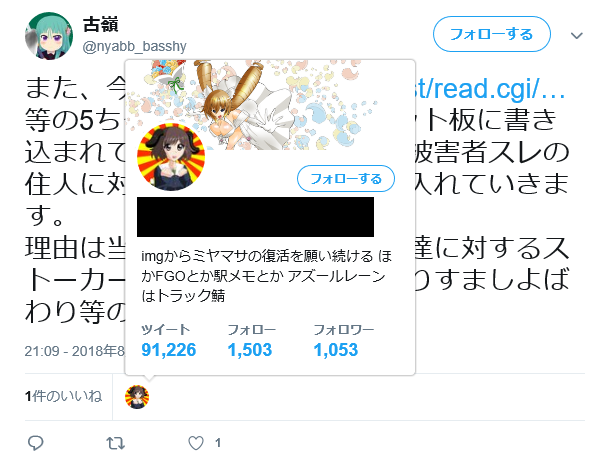Click the retweet arrows icon
Viewport: 607px width, 468px height.
pos(115,443)
